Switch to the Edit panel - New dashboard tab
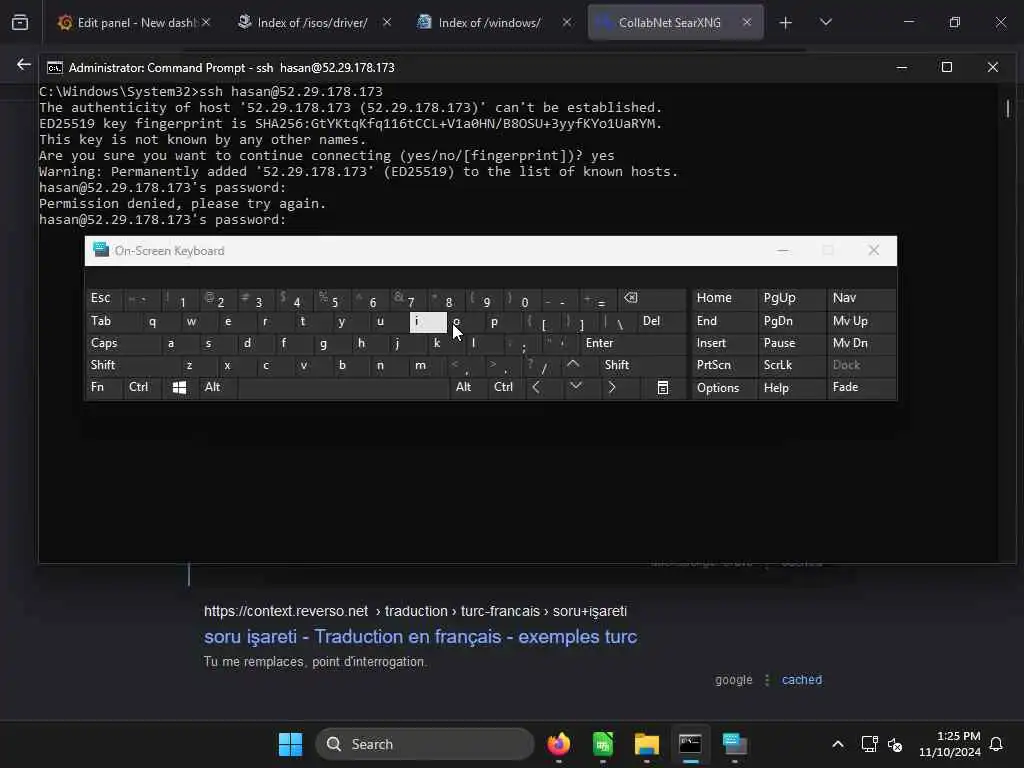The height and width of the screenshot is (768, 1024). point(134,22)
